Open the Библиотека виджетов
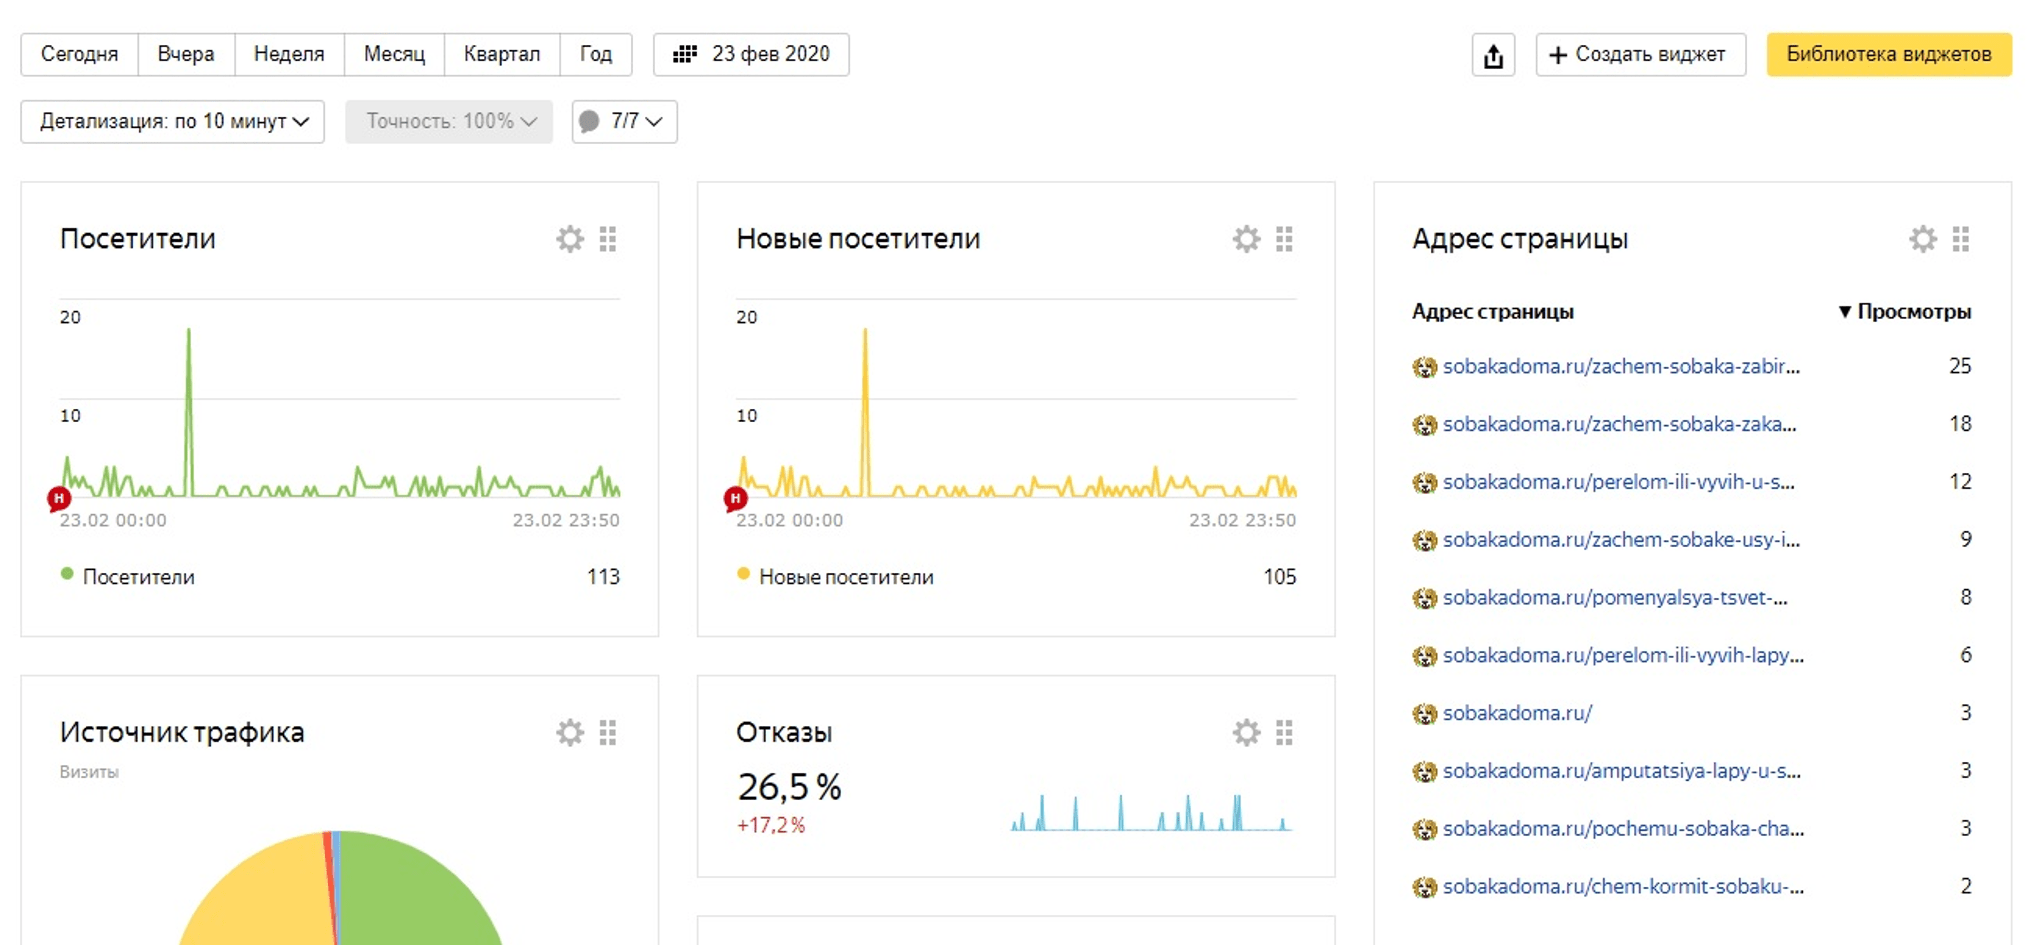 [x=1889, y=54]
